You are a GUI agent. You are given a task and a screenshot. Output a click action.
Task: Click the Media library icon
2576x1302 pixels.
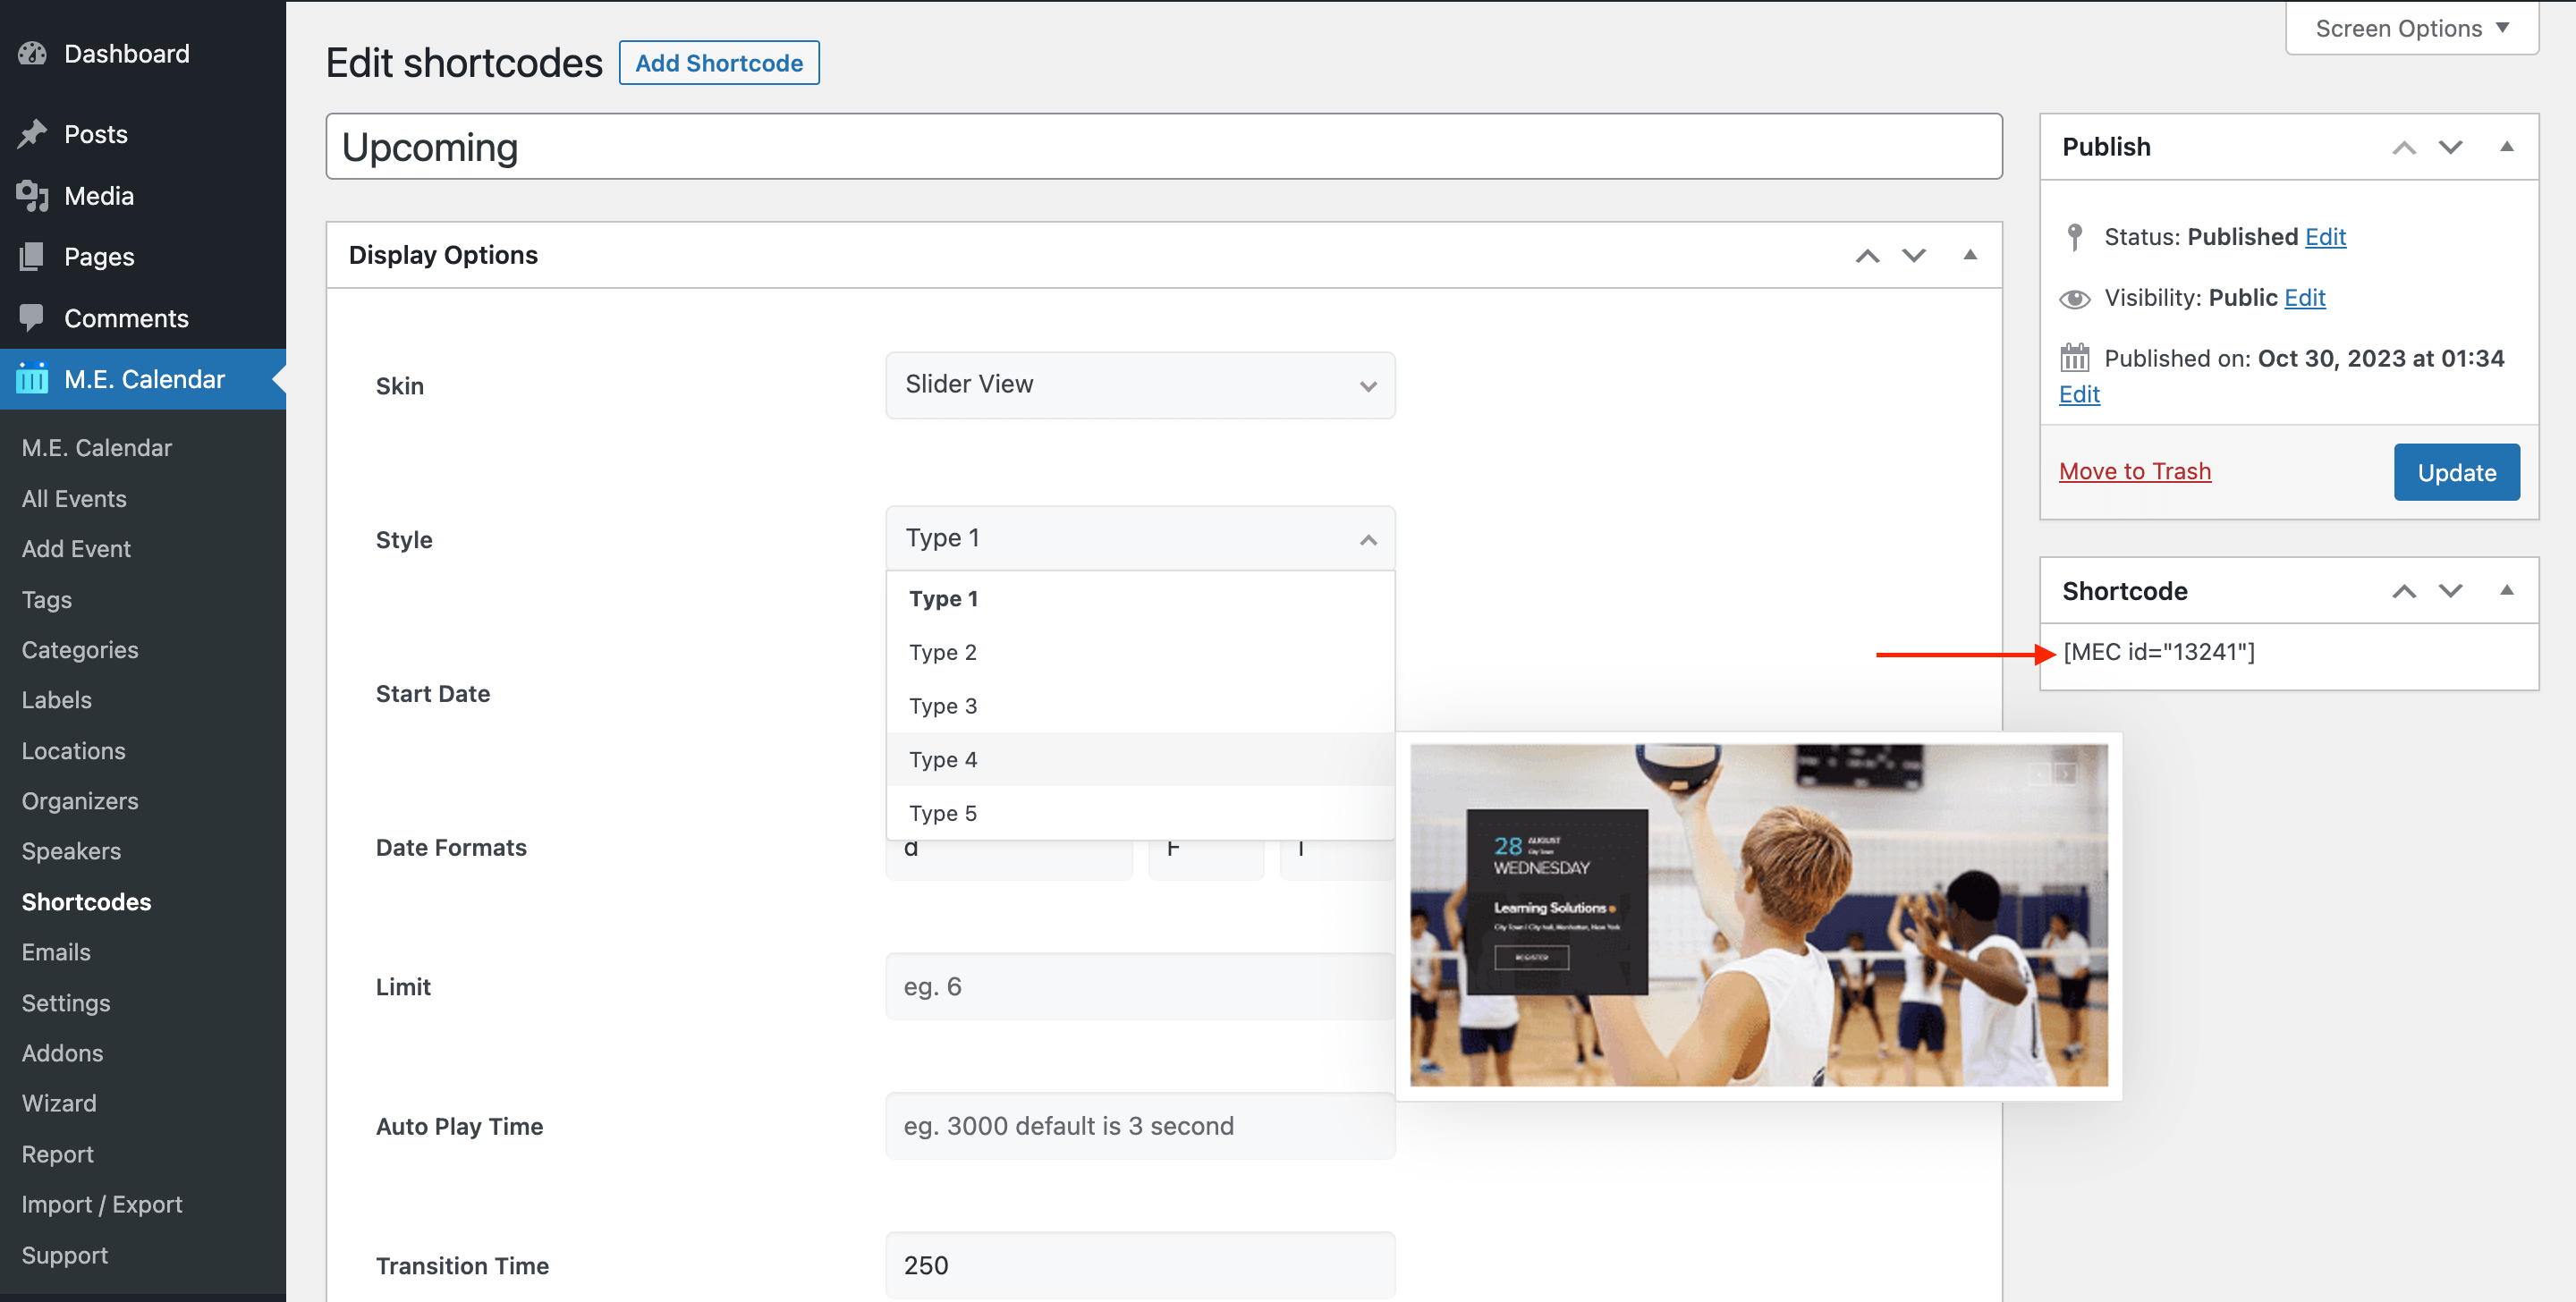[32, 196]
